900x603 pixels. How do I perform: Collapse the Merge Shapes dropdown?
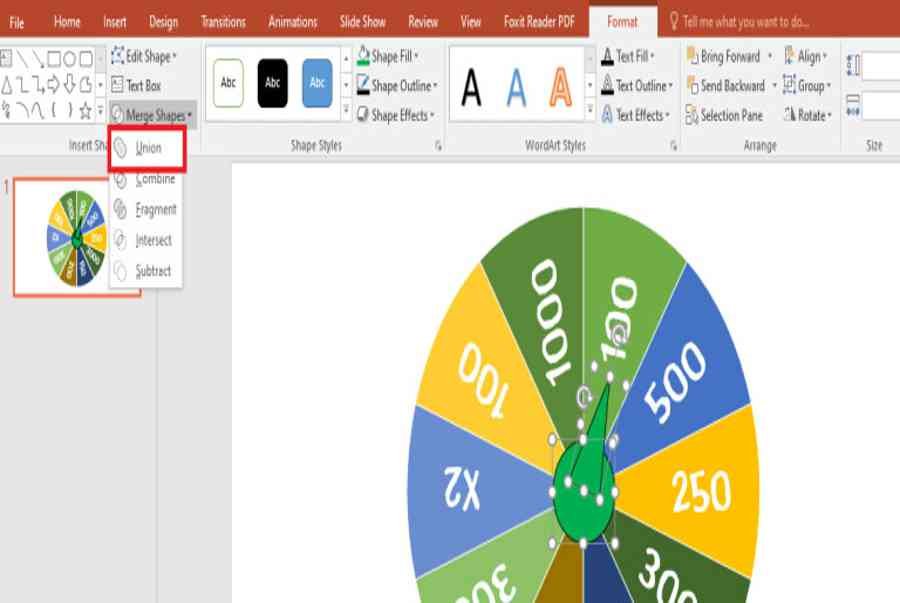click(153, 115)
